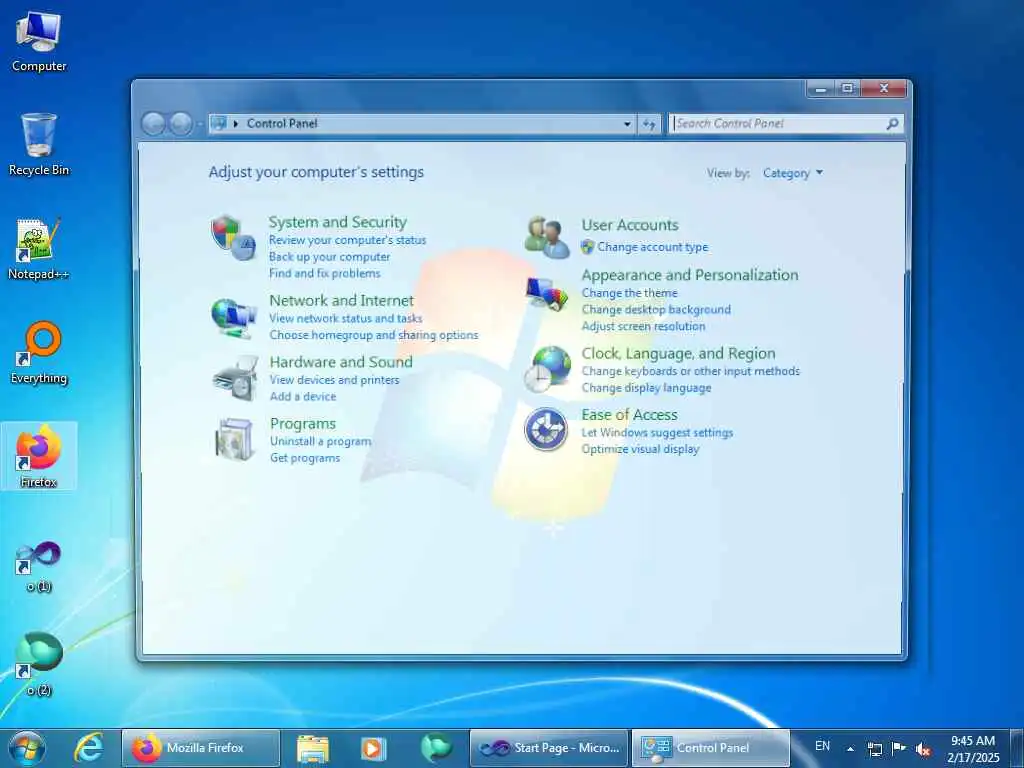The image size is (1024, 768).
Task: Open the Windows Start orb
Action: pyautogui.click(x=27, y=748)
